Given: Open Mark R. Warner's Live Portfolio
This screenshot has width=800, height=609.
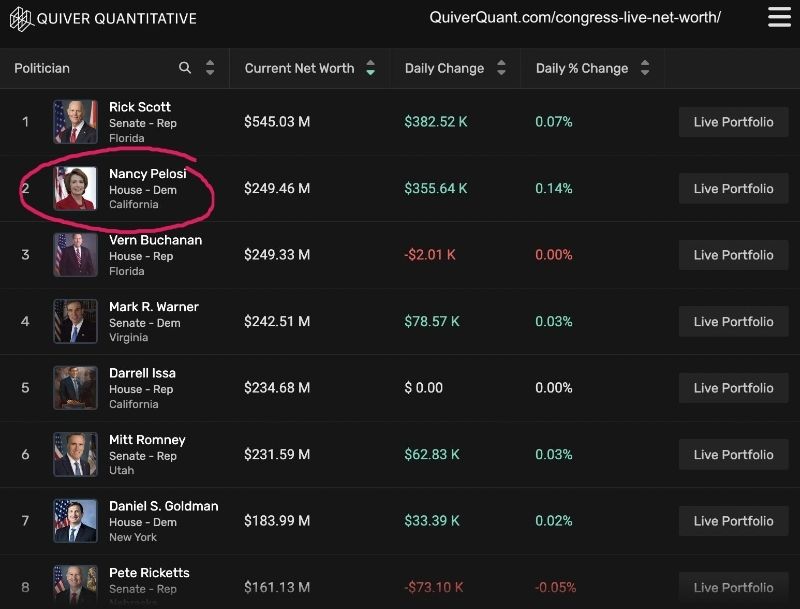Looking at the screenshot, I should point(733,322).
